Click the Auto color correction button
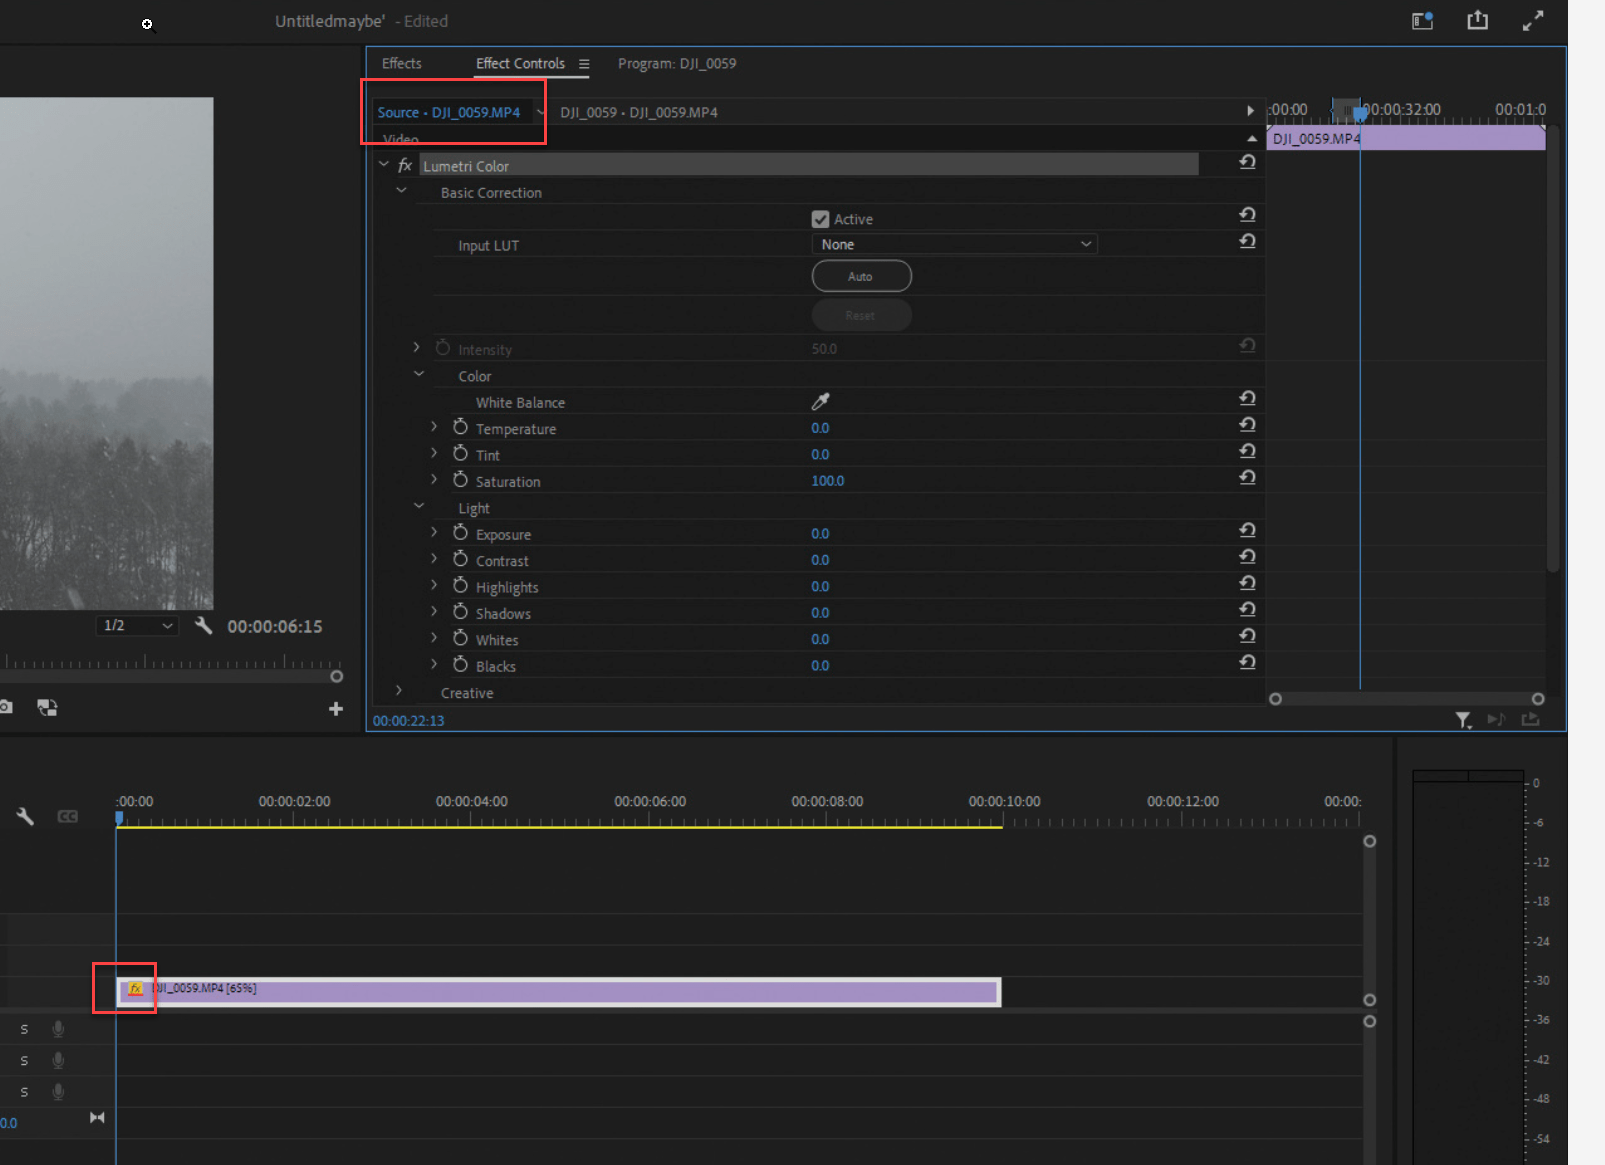 (861, 275)
